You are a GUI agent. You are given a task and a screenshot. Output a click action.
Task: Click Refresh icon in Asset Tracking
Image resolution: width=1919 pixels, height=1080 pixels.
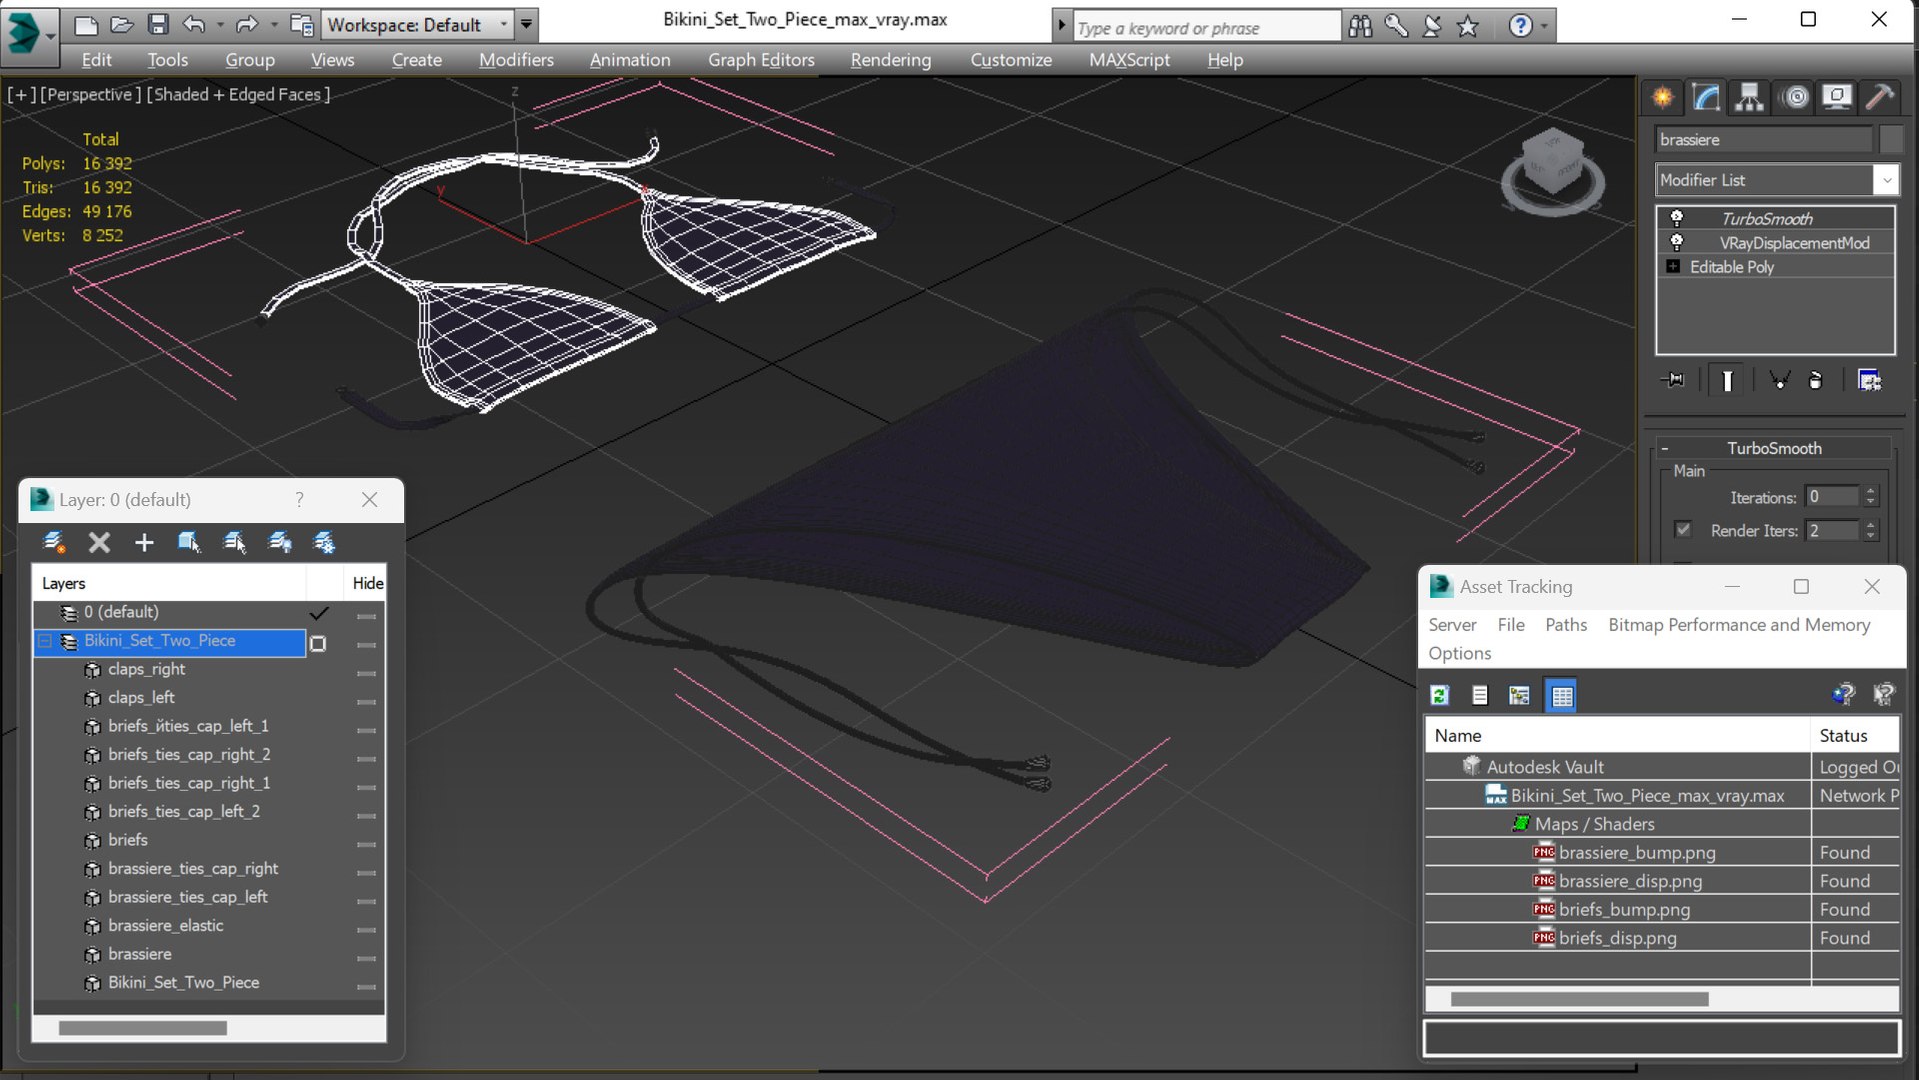1440,695
